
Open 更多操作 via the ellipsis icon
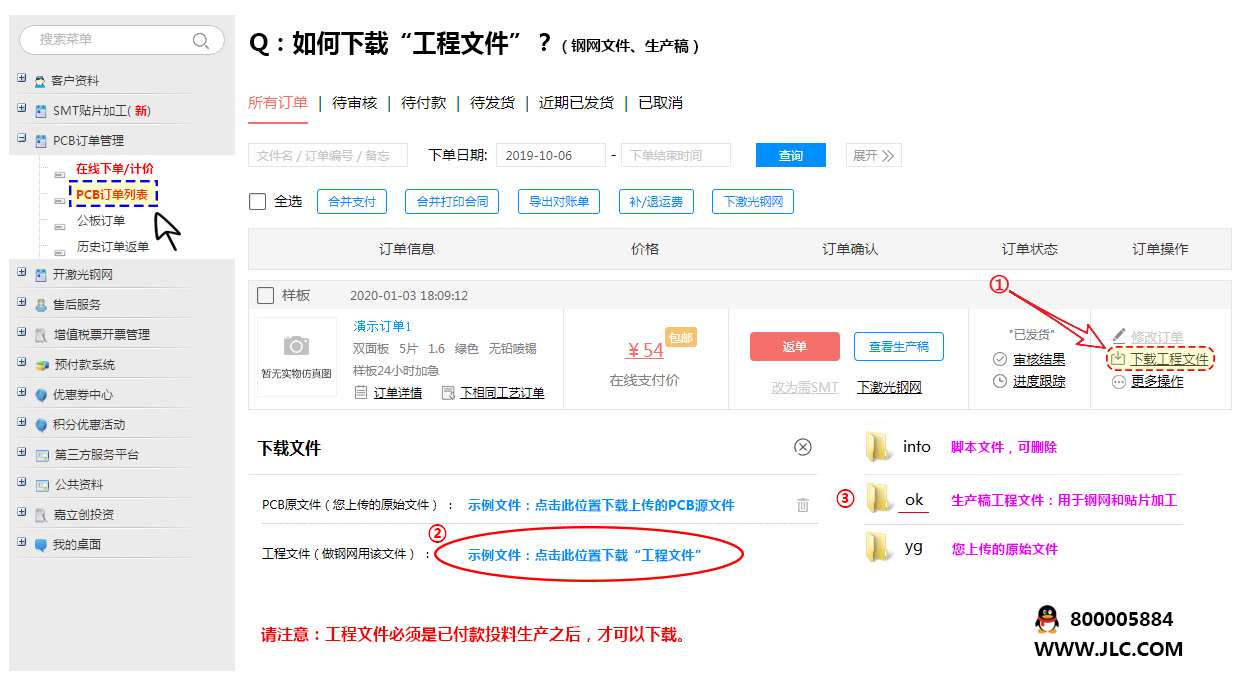[1118, 380]
